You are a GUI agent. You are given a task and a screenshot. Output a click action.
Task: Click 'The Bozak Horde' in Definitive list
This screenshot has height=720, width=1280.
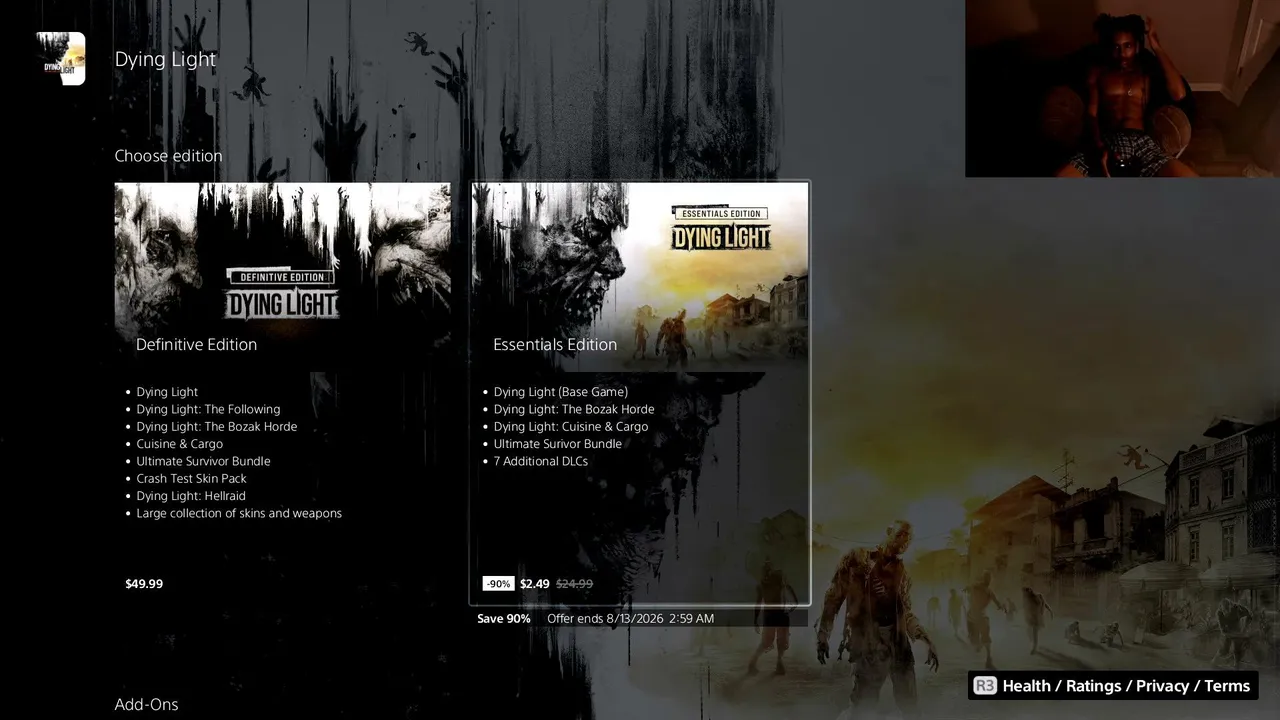pos(216,427)
